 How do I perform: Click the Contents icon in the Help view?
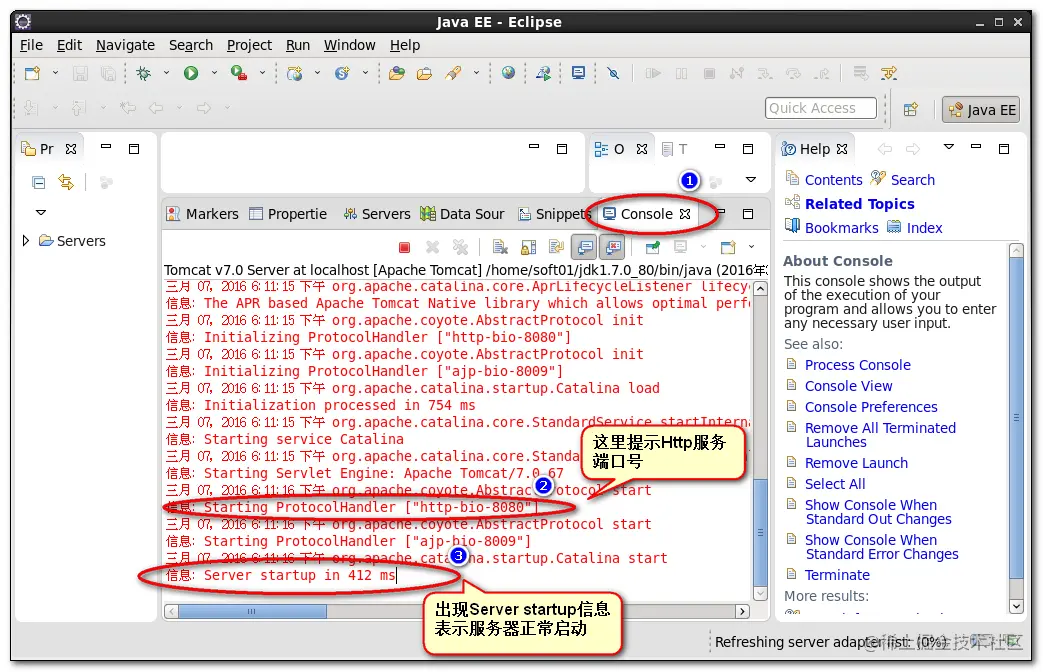coord(792,178)
